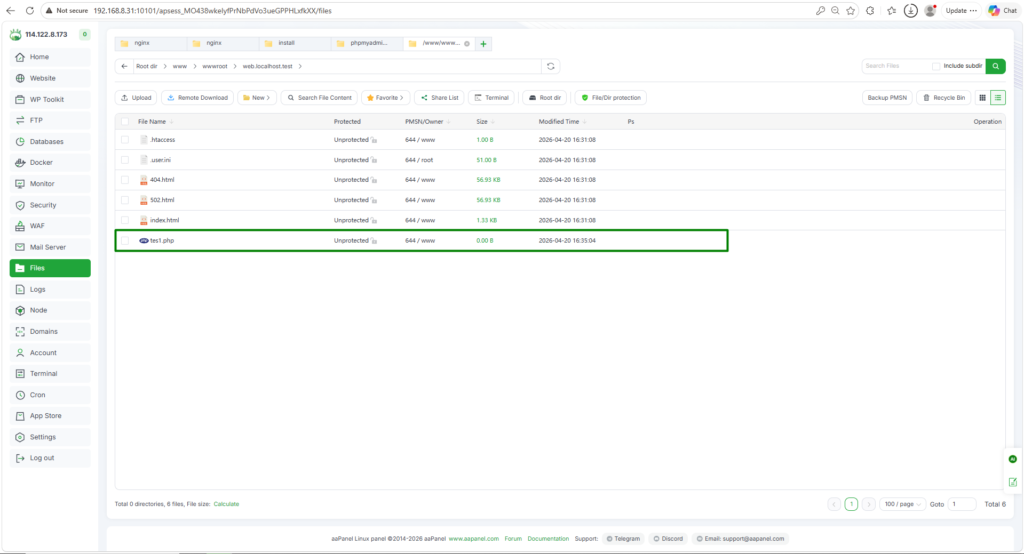Open Databases in the left sidebar
Screen dimensions: 1024x554
pos(46,141)
